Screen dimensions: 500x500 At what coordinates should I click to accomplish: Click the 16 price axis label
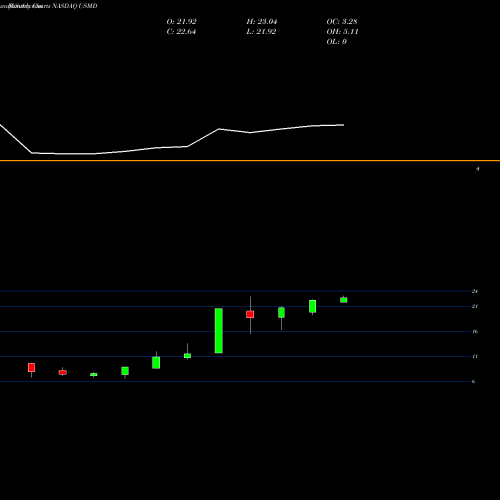point(475,331)
